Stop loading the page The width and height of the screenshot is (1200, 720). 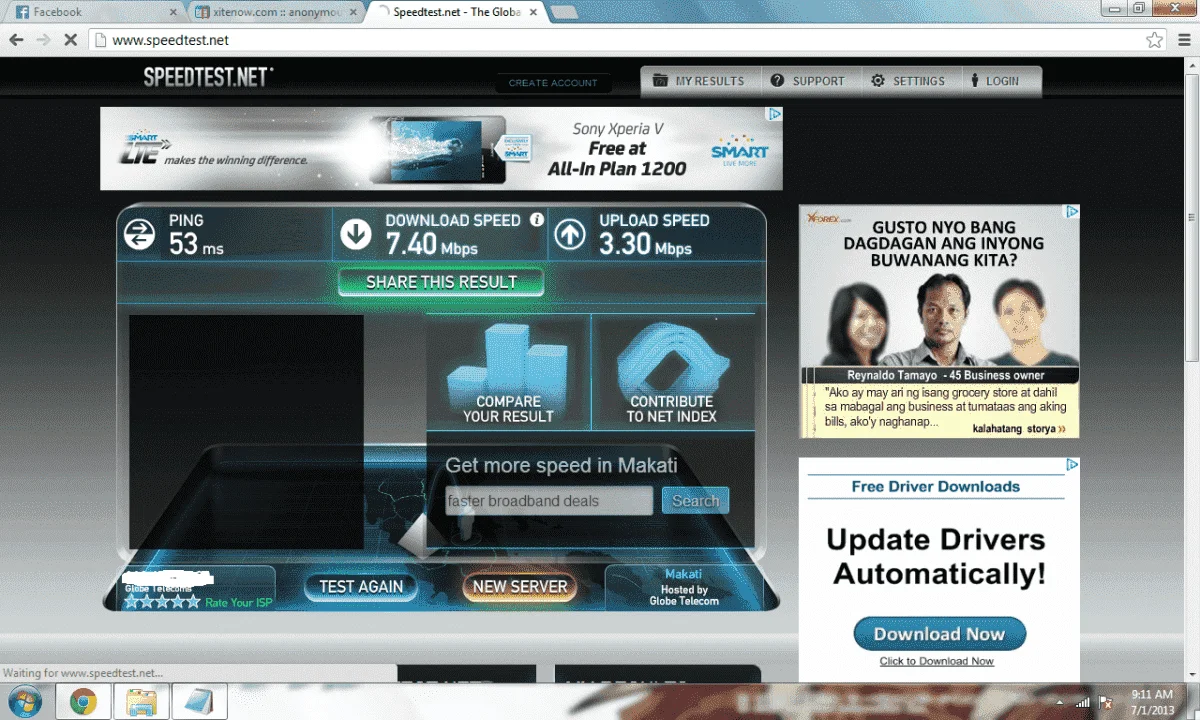click(x=70, y=40)
